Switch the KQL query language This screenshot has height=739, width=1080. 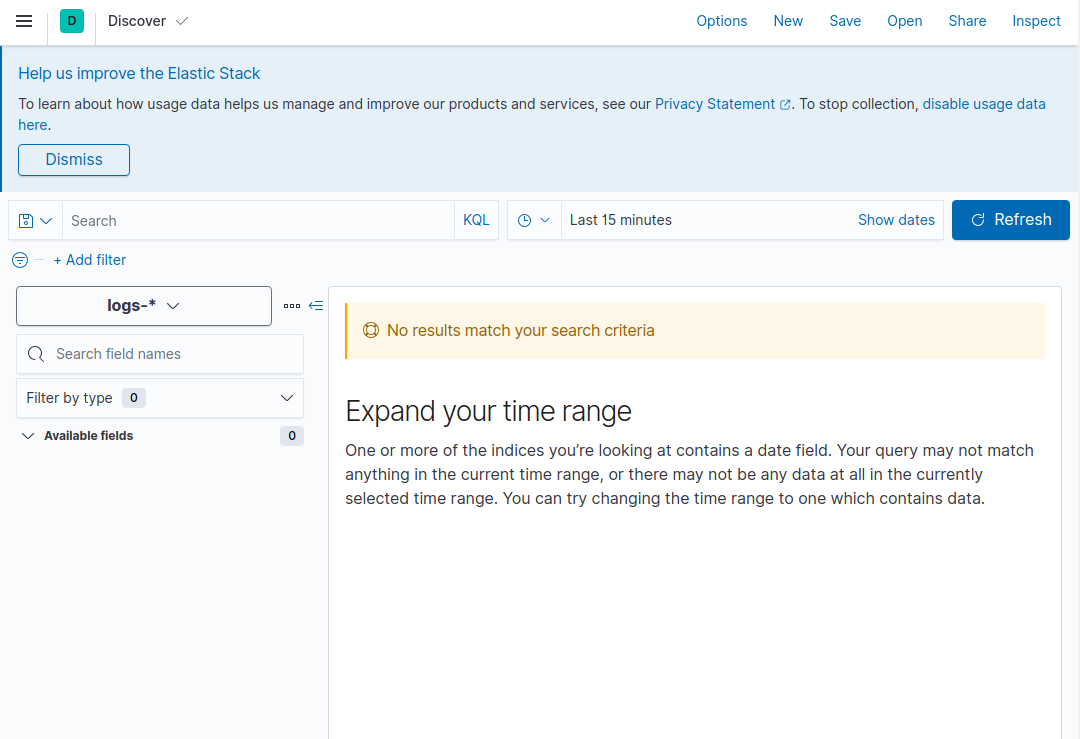(x=476, y=220)
